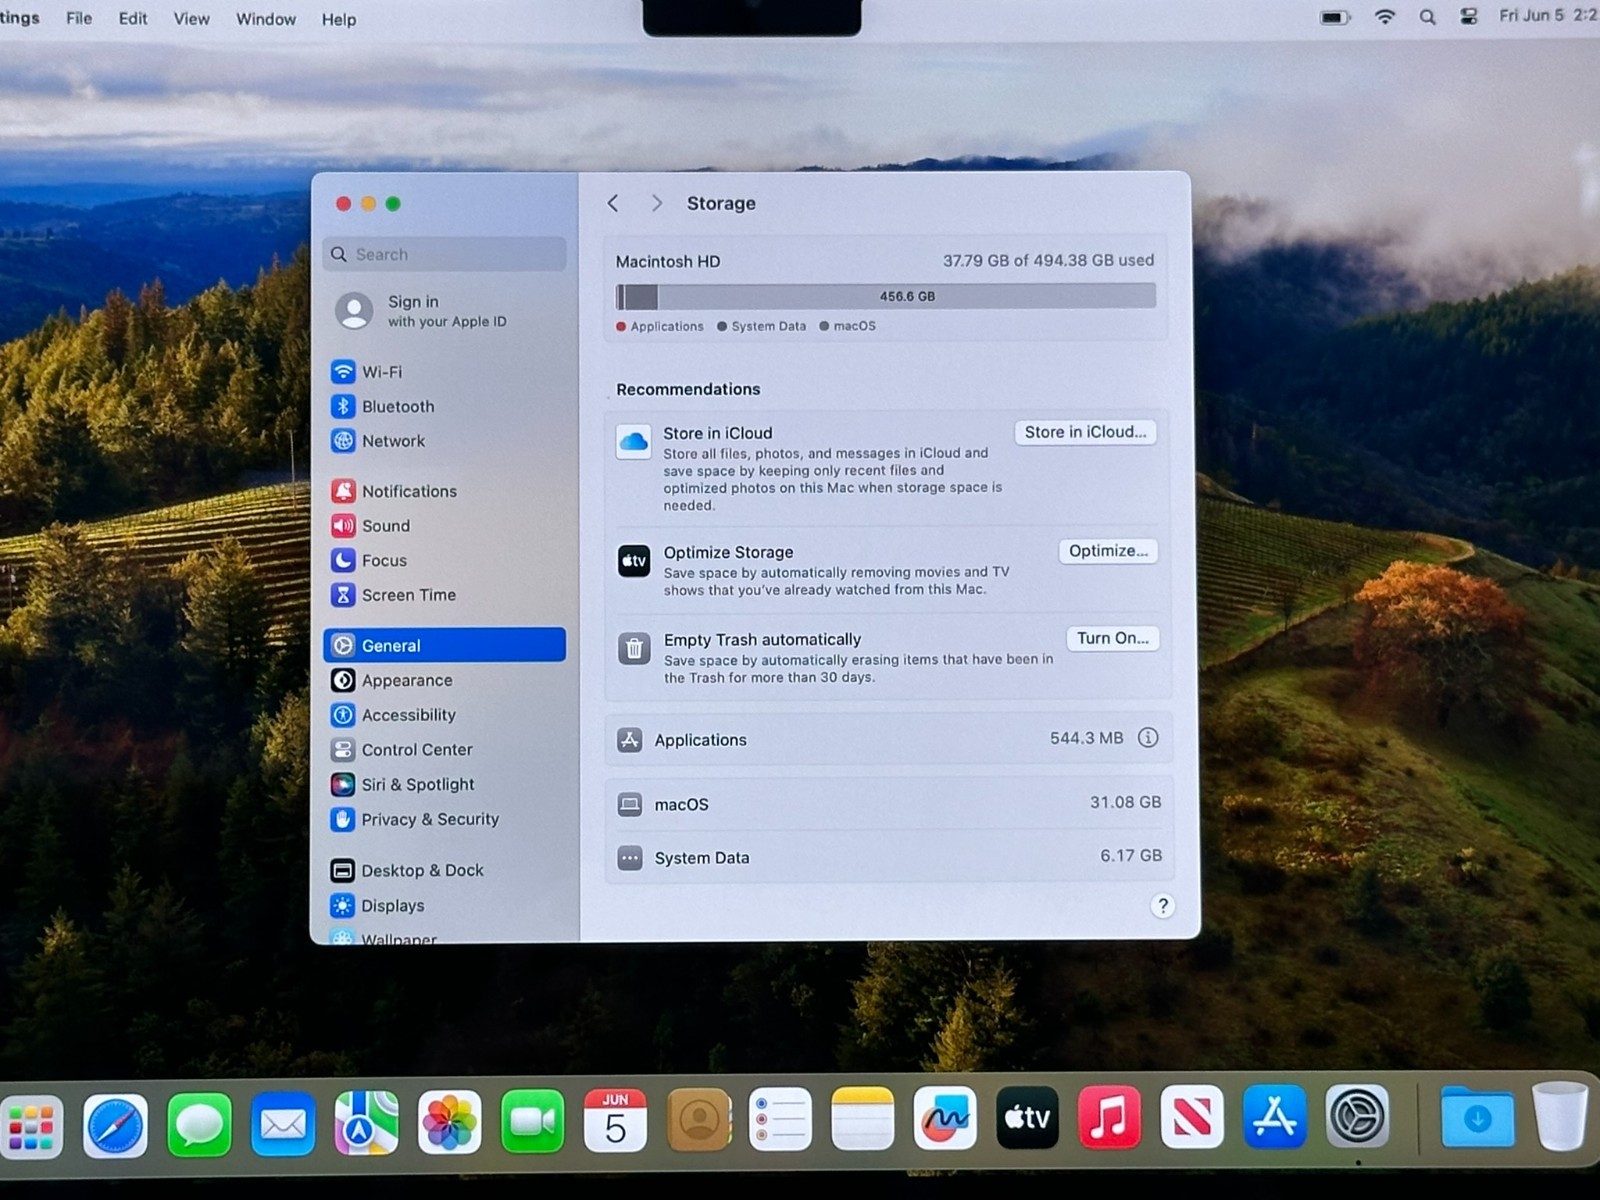Image resolution: width=1600 pixels, height=1200 pixels.
Task: Click System Settings icon in Dock
Action: tap(1357, 1116)
